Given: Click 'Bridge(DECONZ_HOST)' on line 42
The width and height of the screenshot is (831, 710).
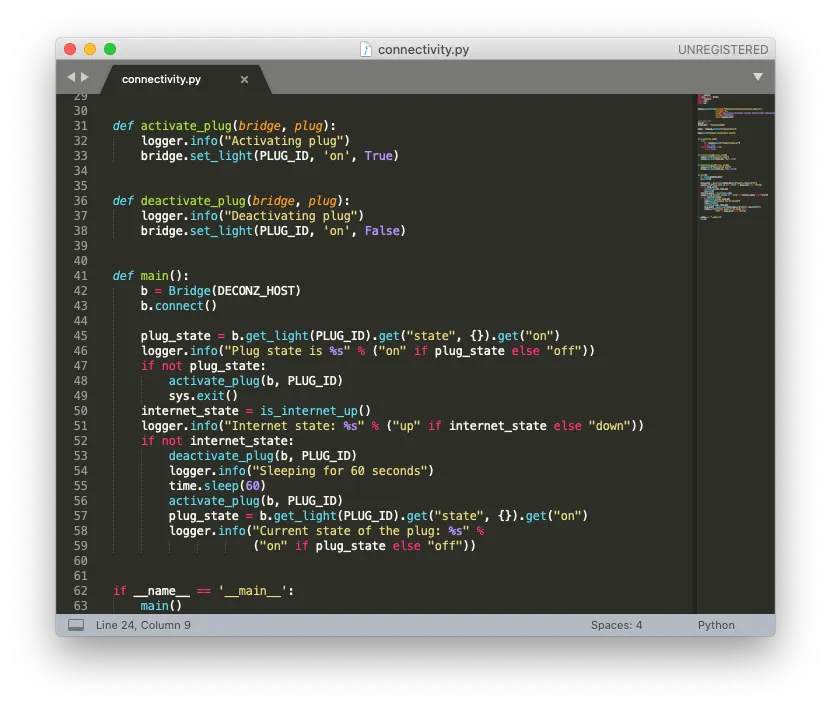Looking at the screenshot, I should click(x=235, y=291).
